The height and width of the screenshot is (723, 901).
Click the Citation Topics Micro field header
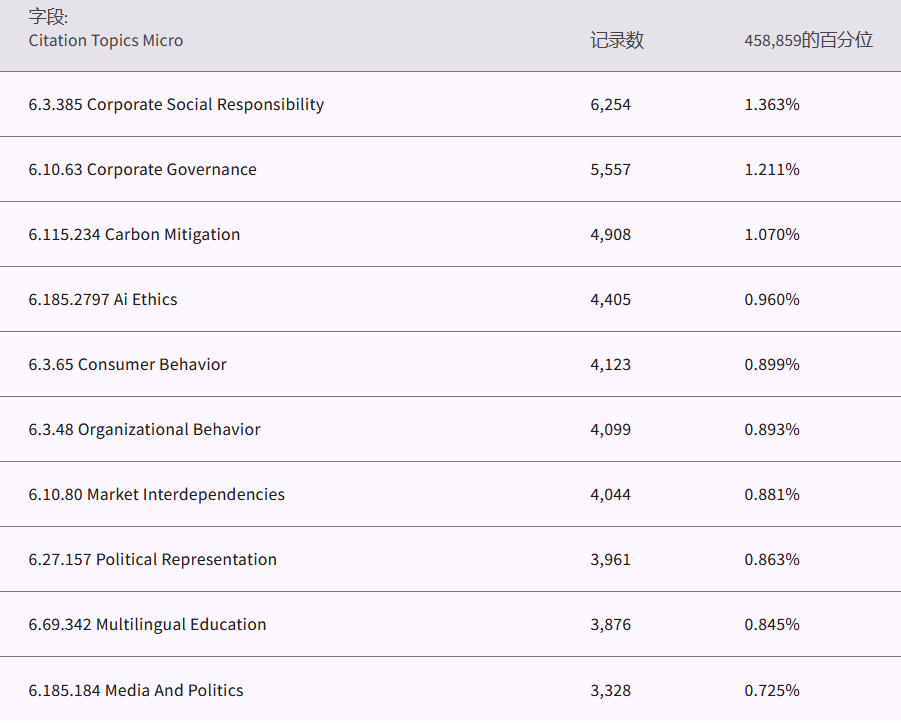click(105, 41)
